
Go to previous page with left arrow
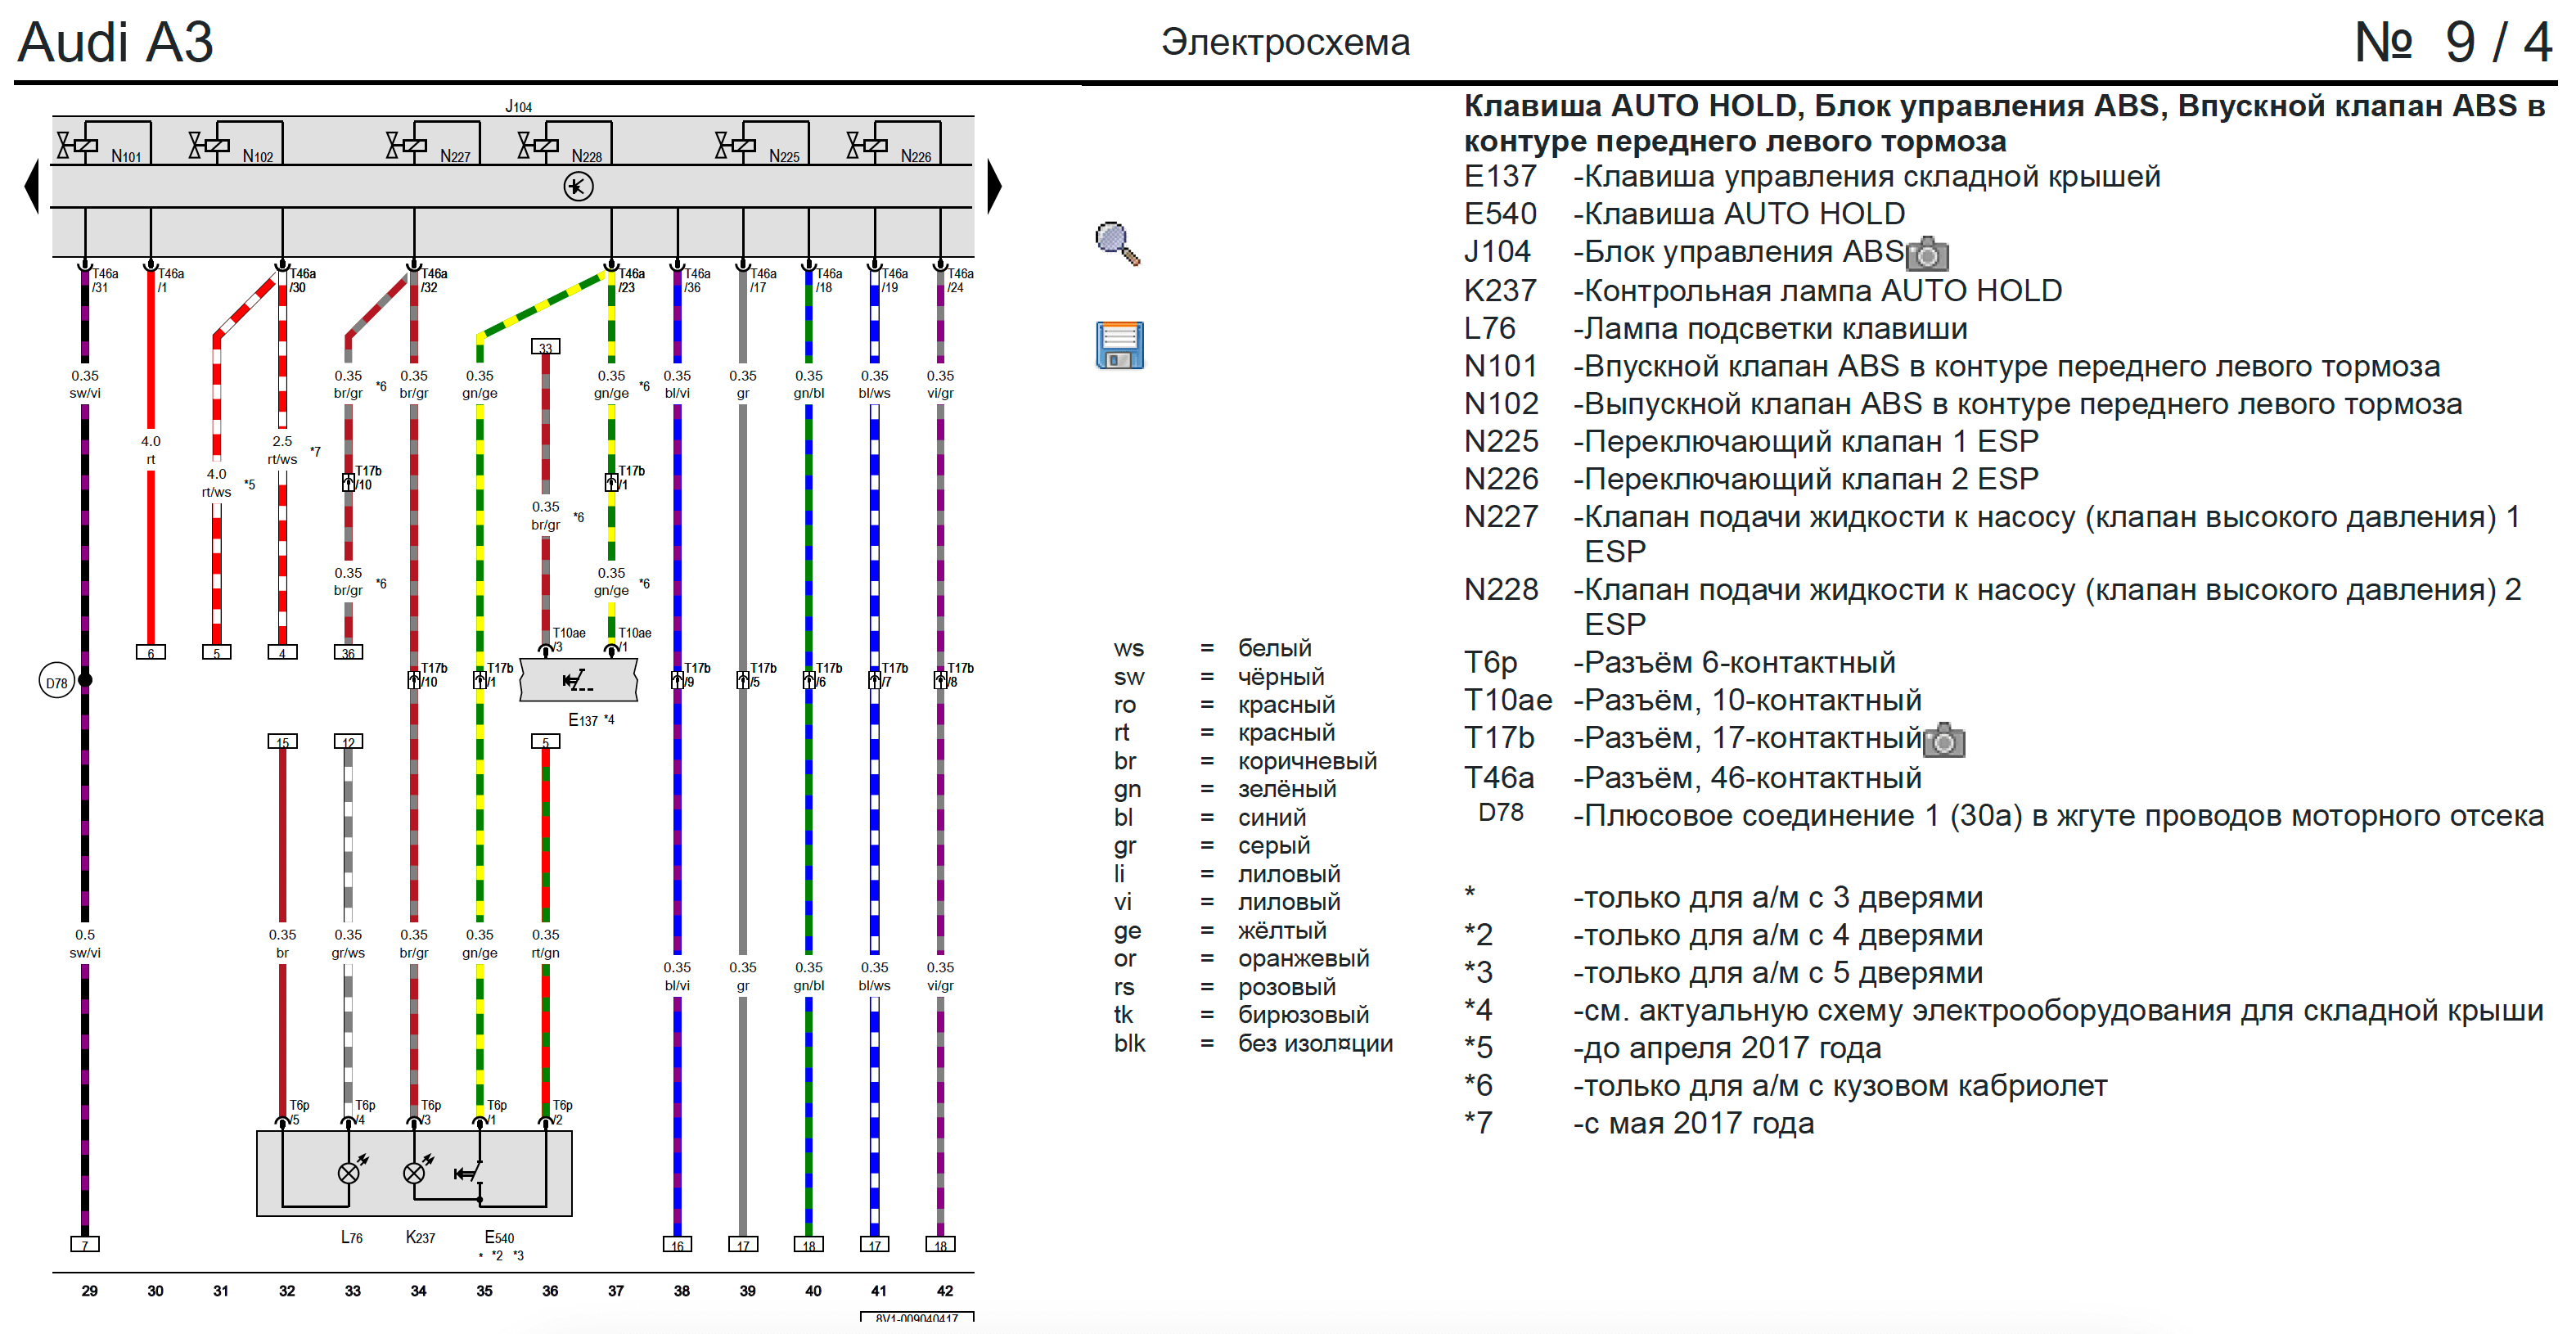coord(32,186)
